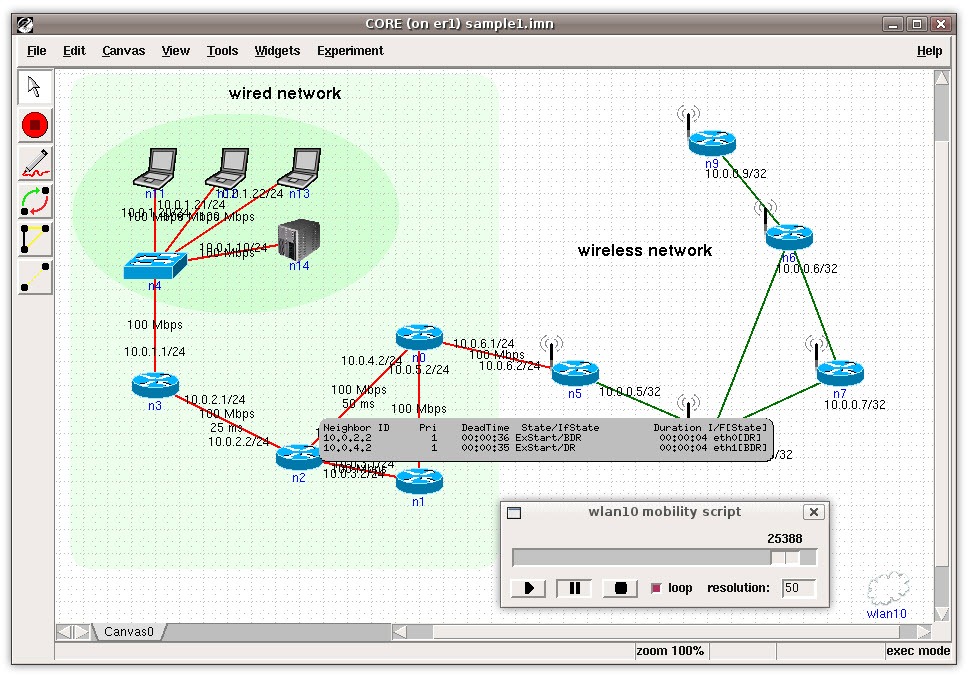Stop the mobility script playback

click(620, 588)
